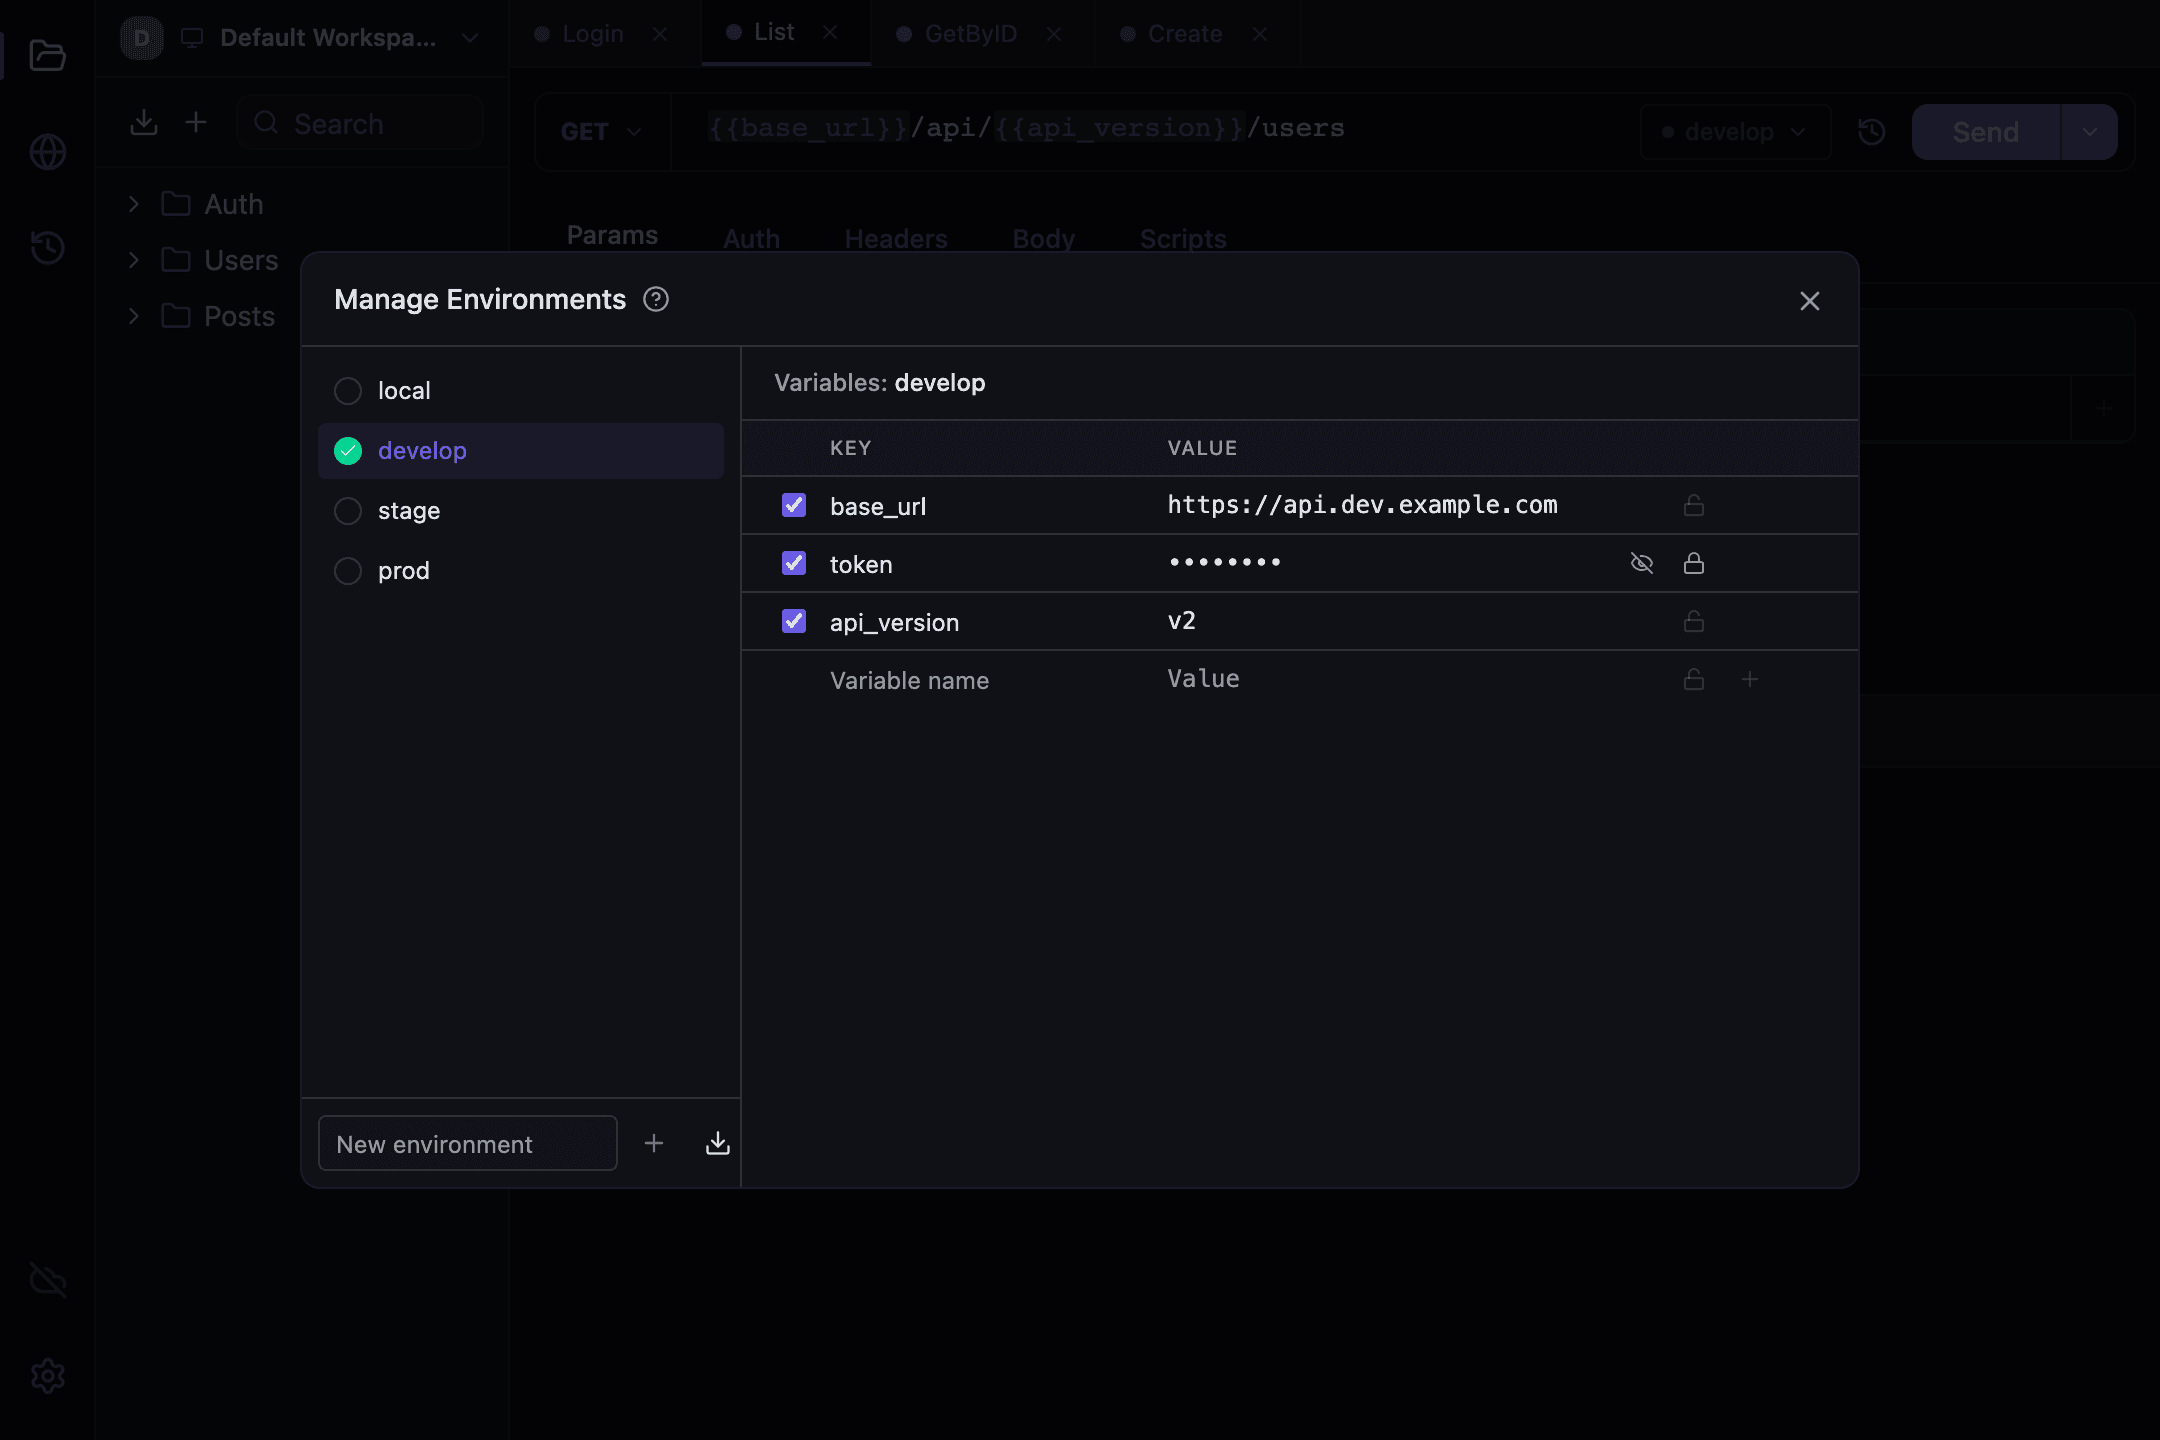Viewport: 2160px width, 1440px height.
Task: Click the cloud-off sync icon in sidebar
Action: pos(47,1280)
